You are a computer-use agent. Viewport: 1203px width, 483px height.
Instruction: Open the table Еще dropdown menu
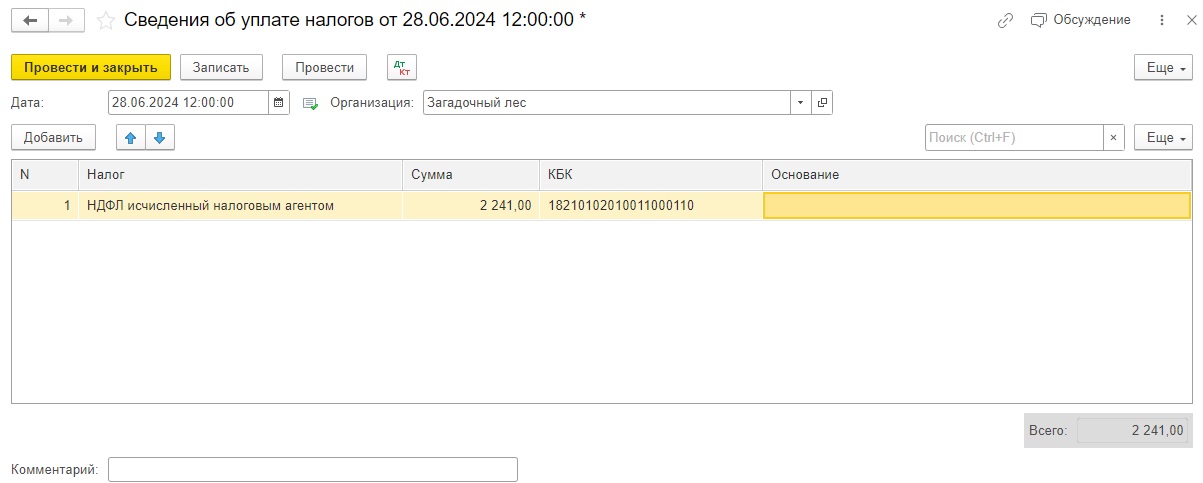tap(1163, 137)
